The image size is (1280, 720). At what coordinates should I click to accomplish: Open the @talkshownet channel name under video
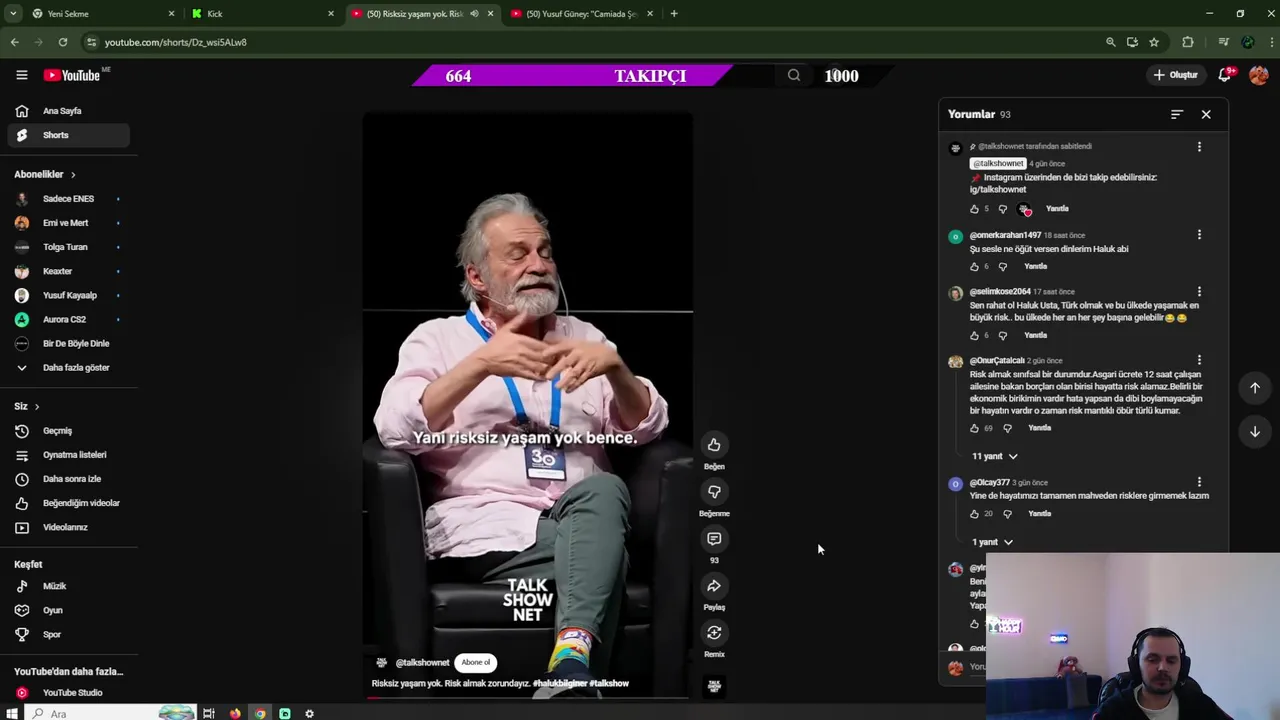click(x=422, y=663)
